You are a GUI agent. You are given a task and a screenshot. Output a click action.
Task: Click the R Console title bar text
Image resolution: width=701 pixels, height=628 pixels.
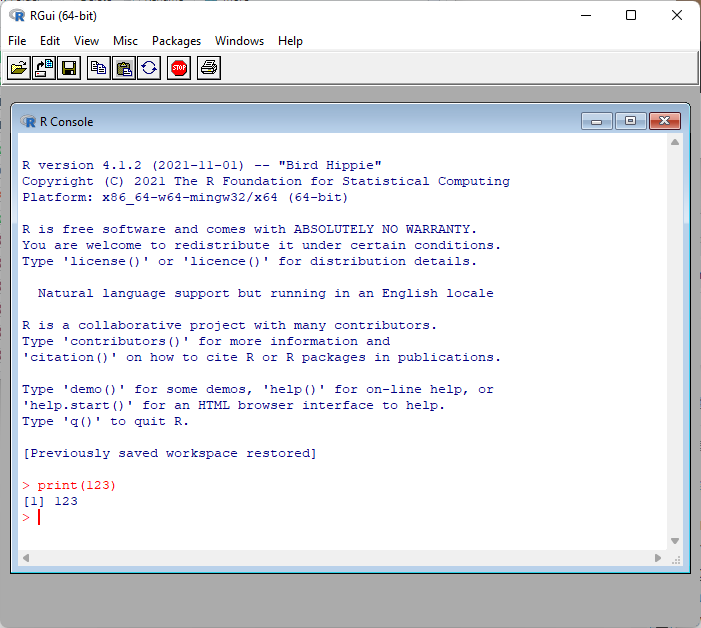click(x=67, y=122)
